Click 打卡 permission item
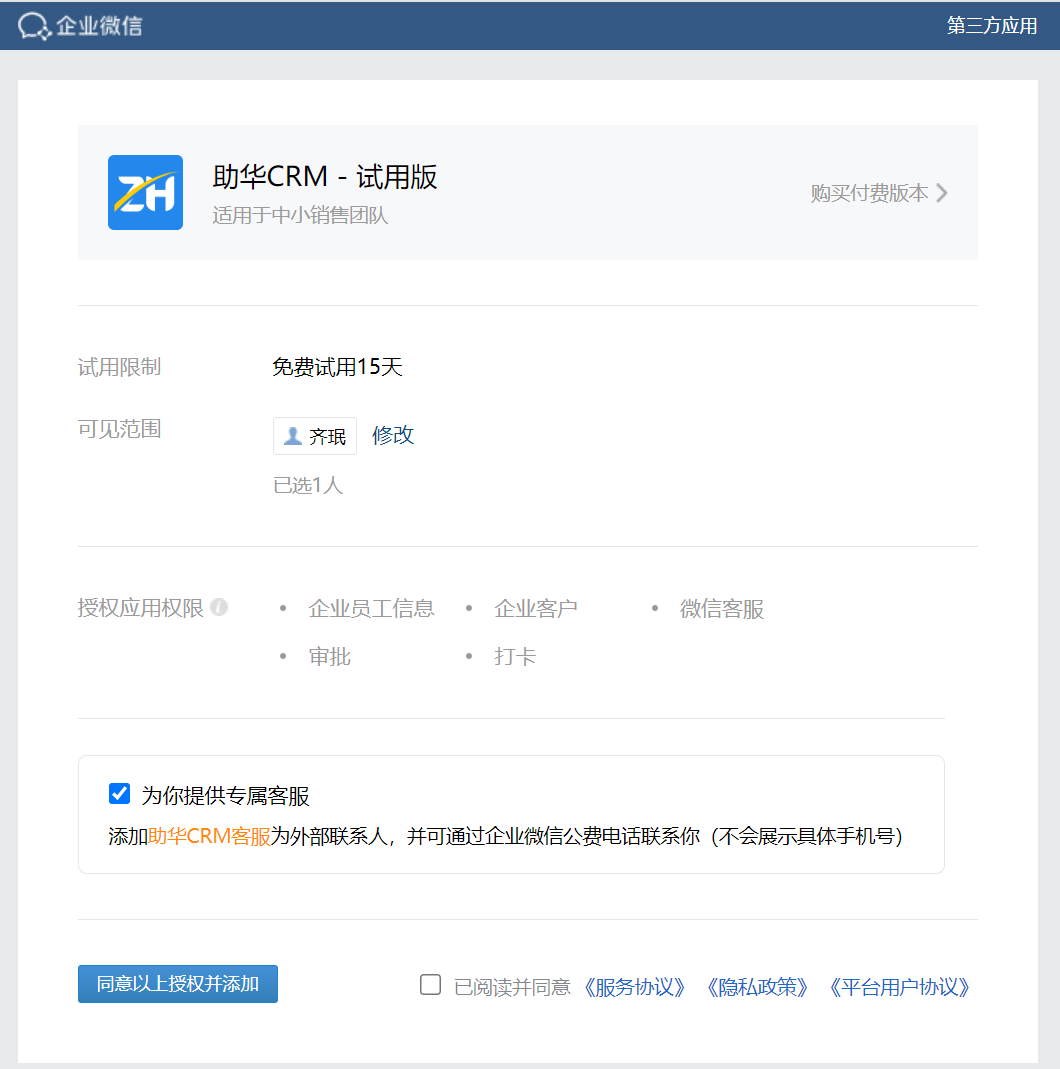Screen dimensions: 1060x1069 pyautogui.click(x=515, y=656)
